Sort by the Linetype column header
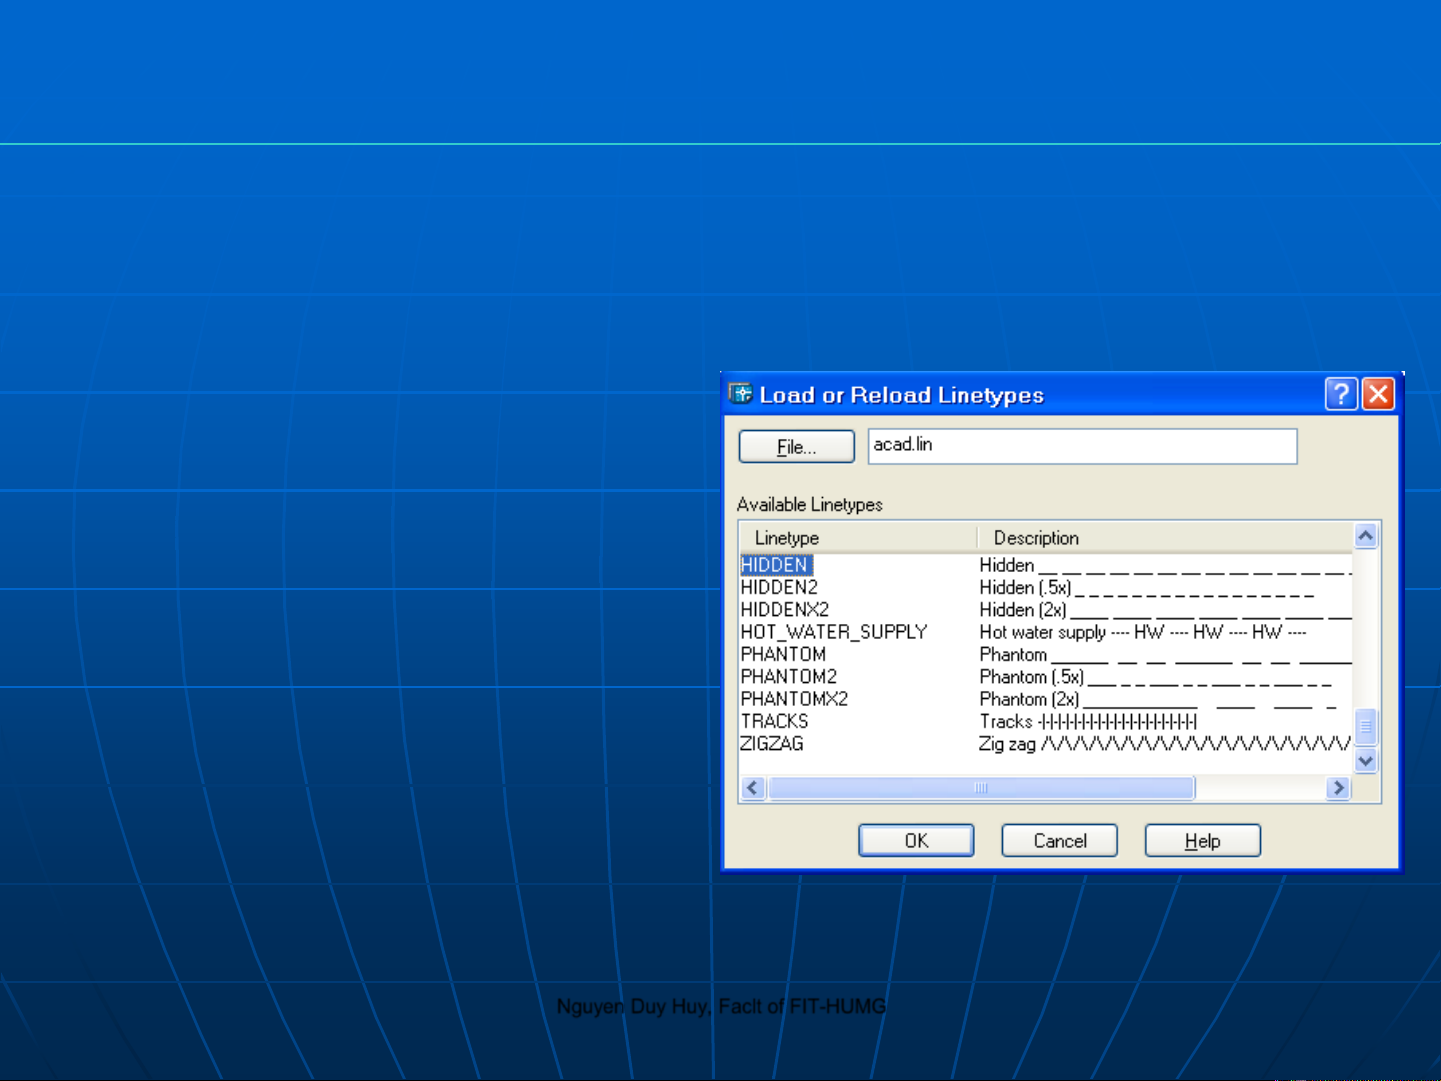1441x1081 pixels. 787,538
